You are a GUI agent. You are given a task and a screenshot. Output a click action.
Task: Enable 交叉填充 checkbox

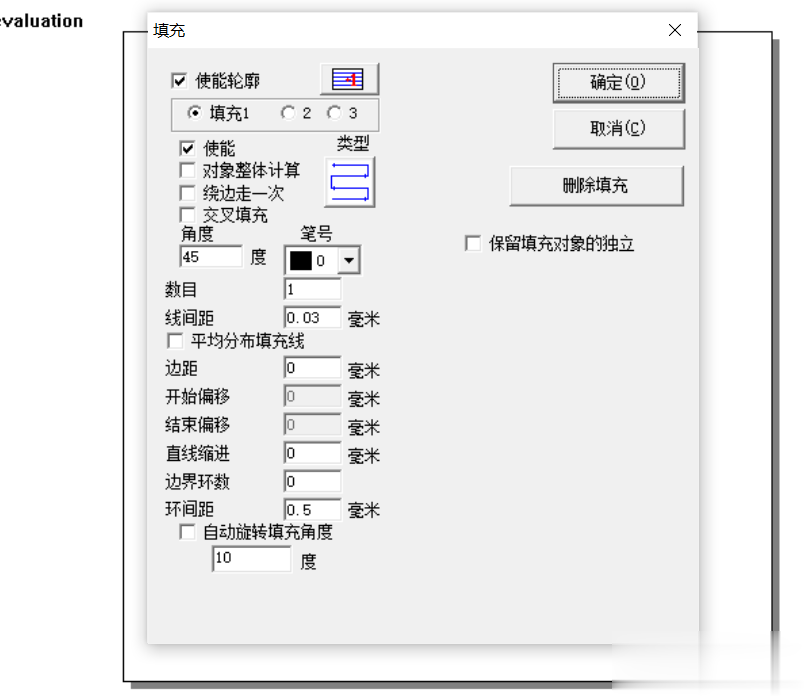pyautogui.click(x=187, y=215)
